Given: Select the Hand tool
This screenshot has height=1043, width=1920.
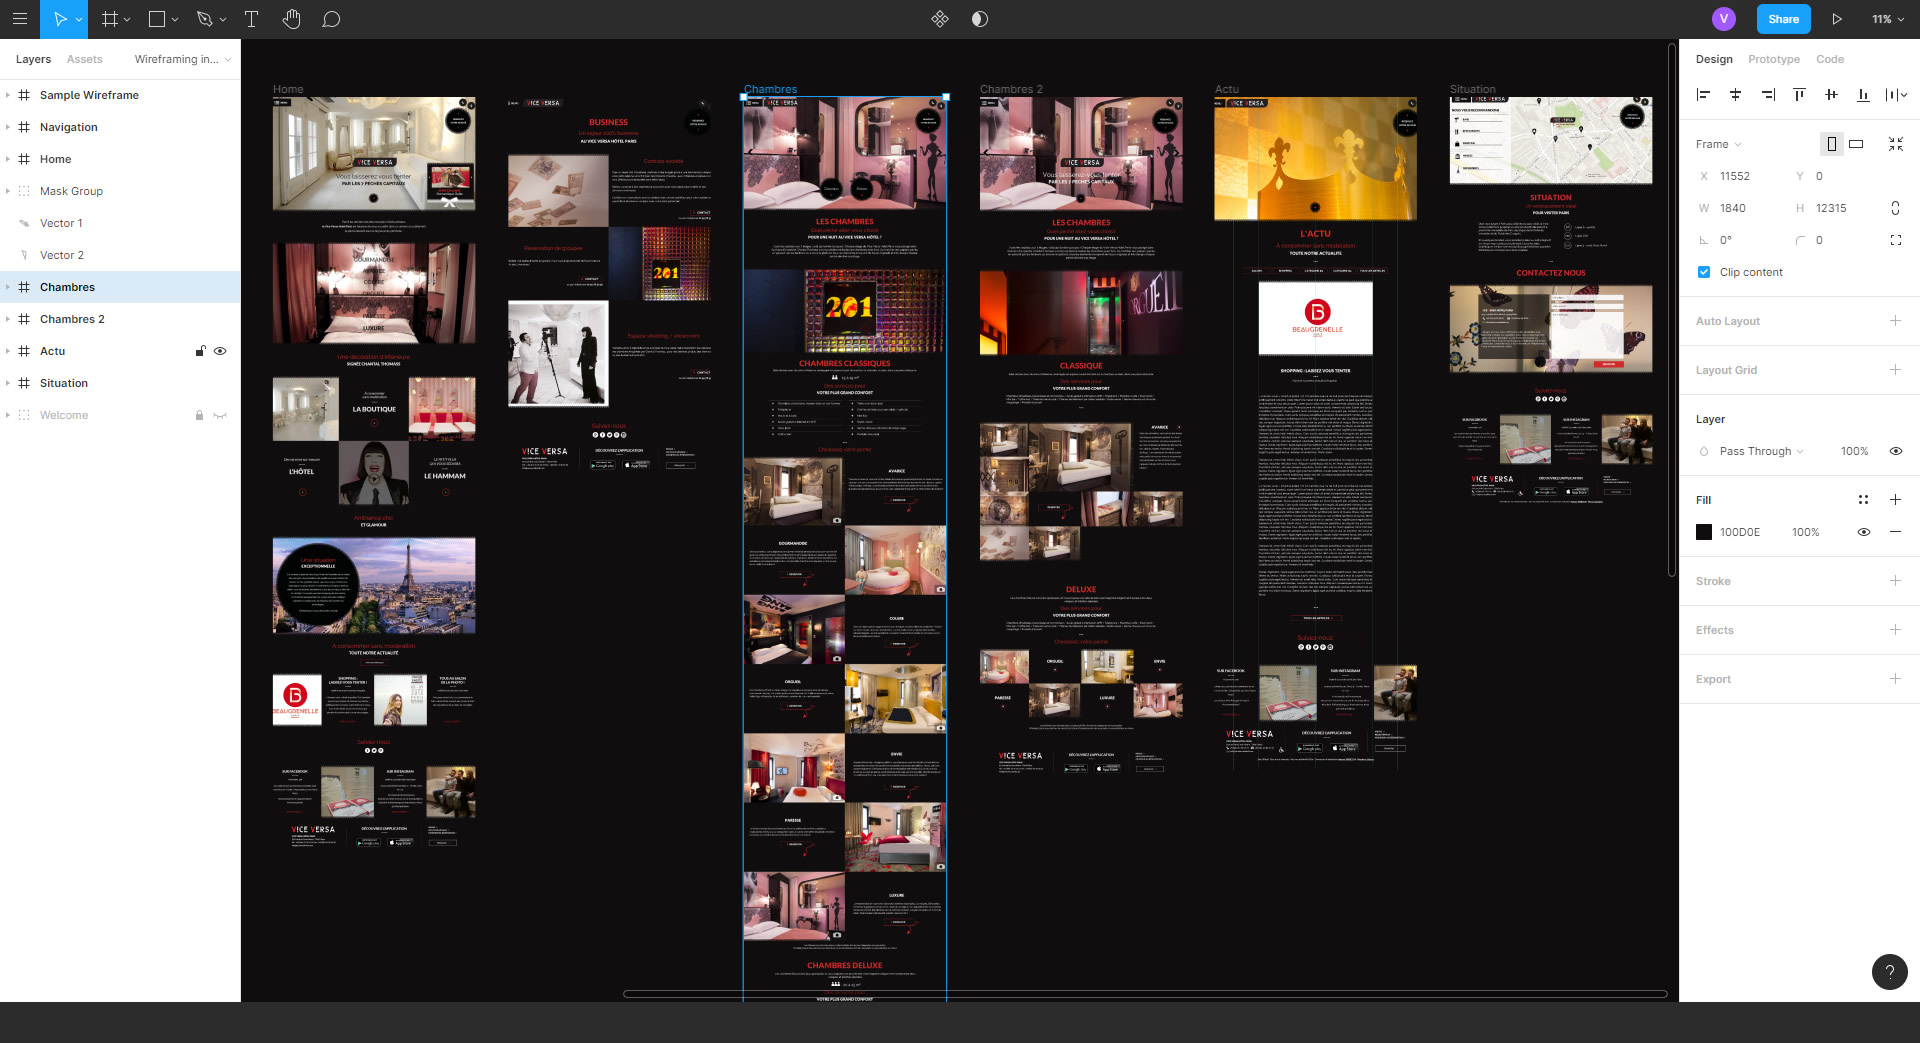Looking at the screenshot, I should (x=291, y=19).
